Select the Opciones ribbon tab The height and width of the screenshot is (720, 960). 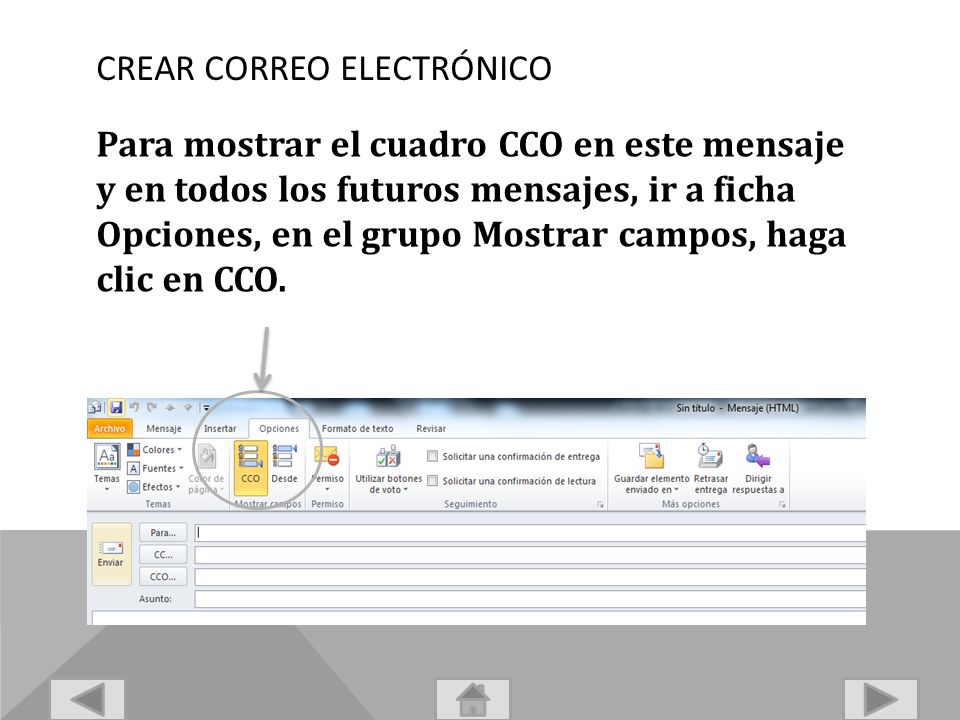point(279,429)
